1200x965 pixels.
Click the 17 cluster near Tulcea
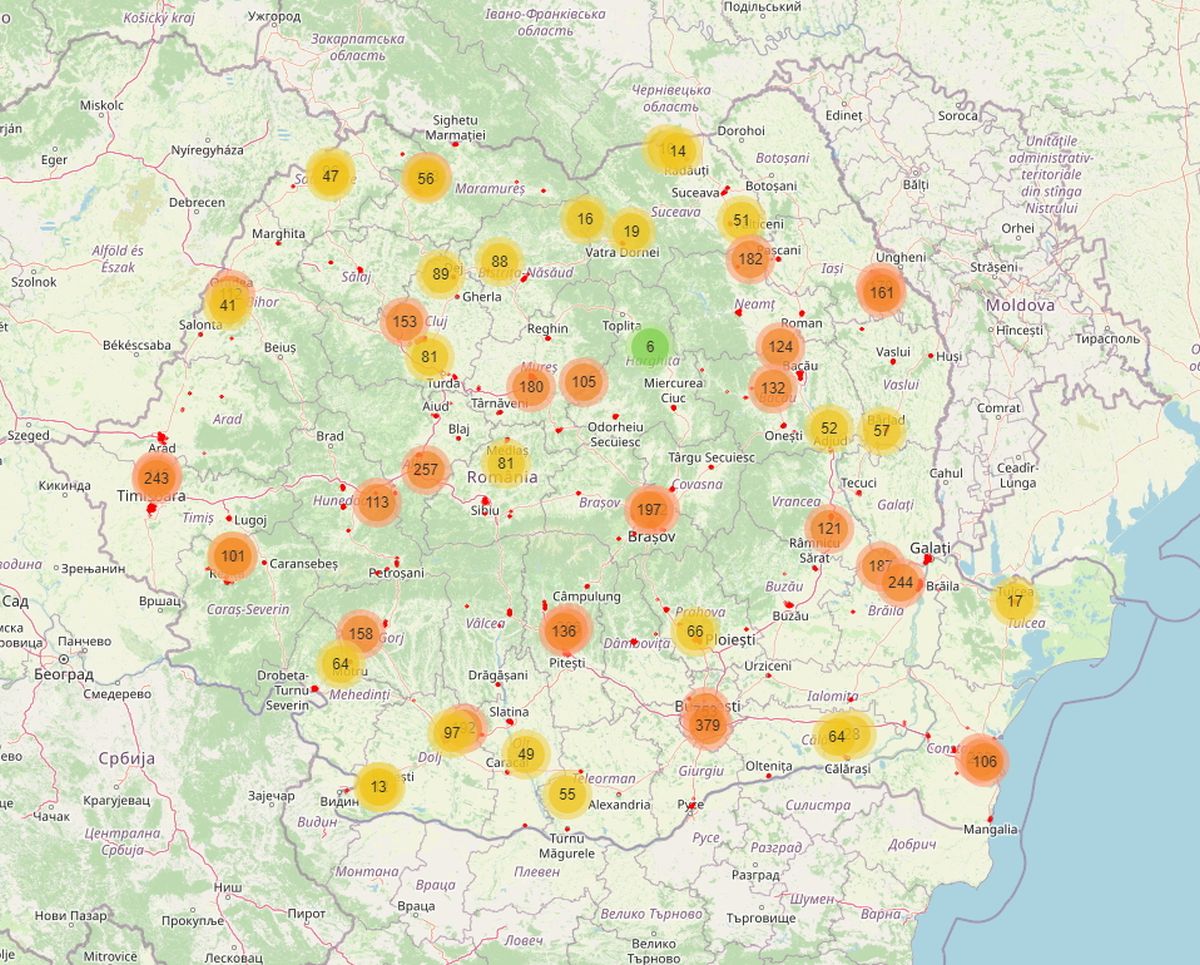coord(1015,601)
